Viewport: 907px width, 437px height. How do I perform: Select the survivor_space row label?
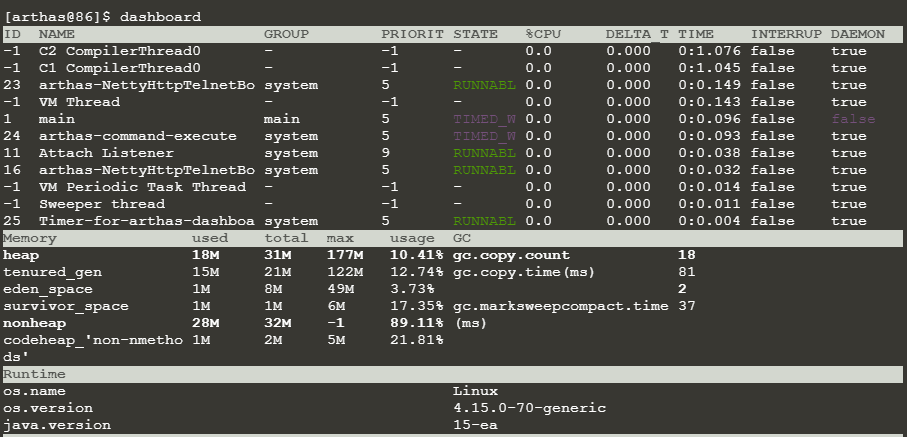coord(66,306)
